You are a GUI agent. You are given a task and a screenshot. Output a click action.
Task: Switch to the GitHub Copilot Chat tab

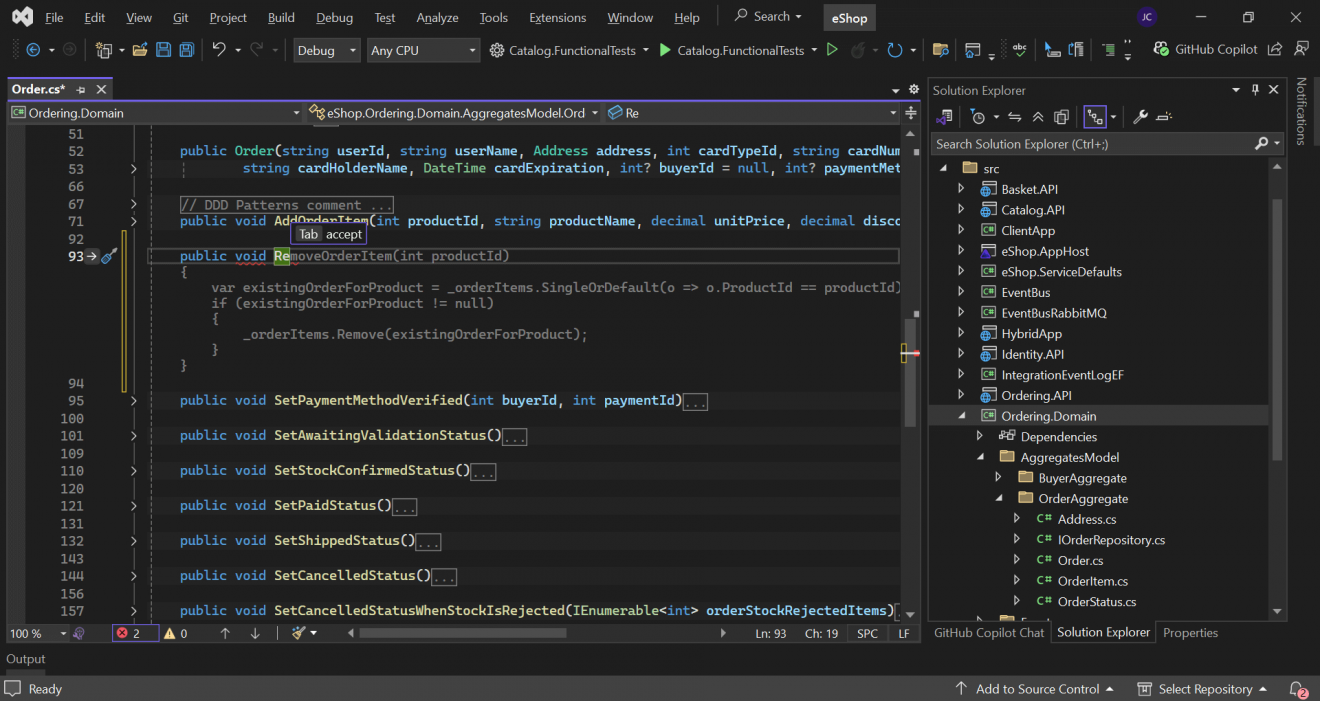(989, 632)
